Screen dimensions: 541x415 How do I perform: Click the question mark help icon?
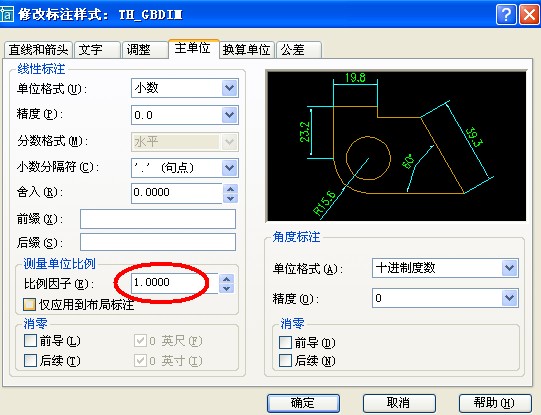coord(506,15)
